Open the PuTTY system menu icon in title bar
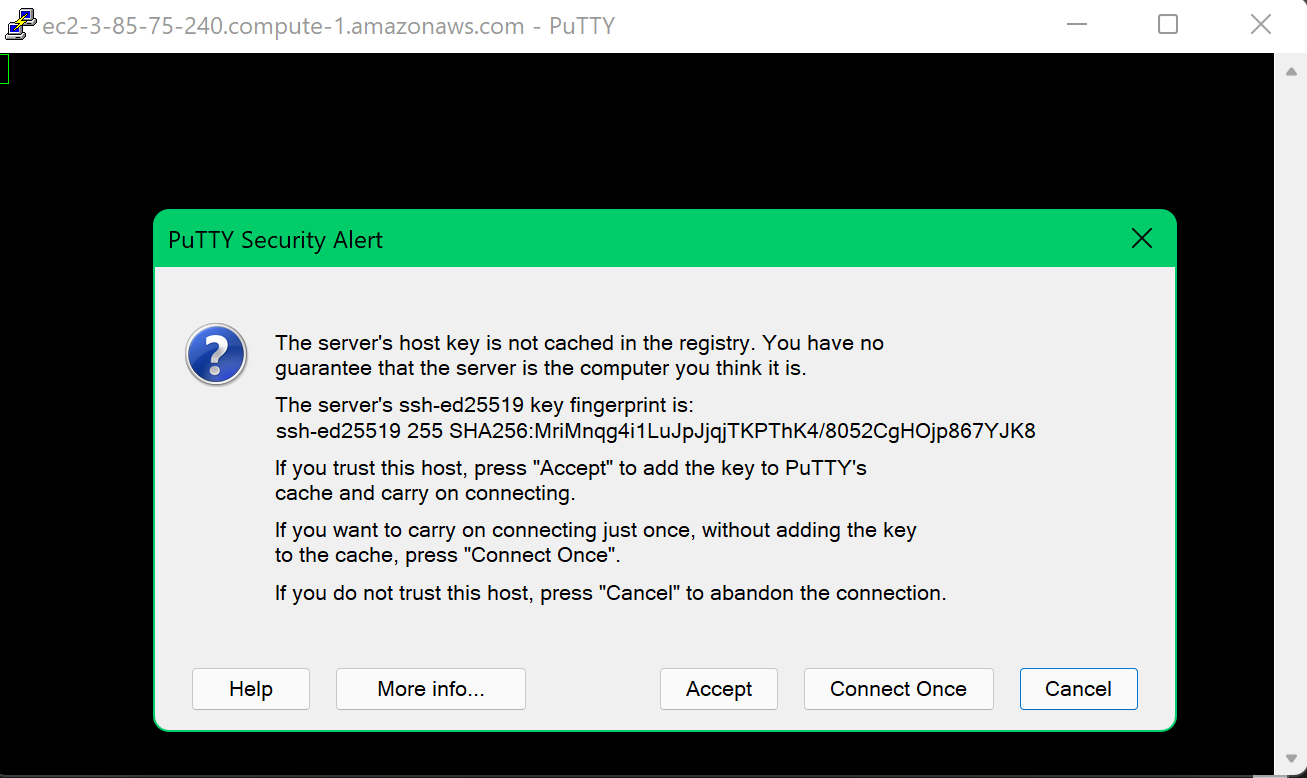Image resolution: width=1307 pixels, height=778 pixels. 21,25
